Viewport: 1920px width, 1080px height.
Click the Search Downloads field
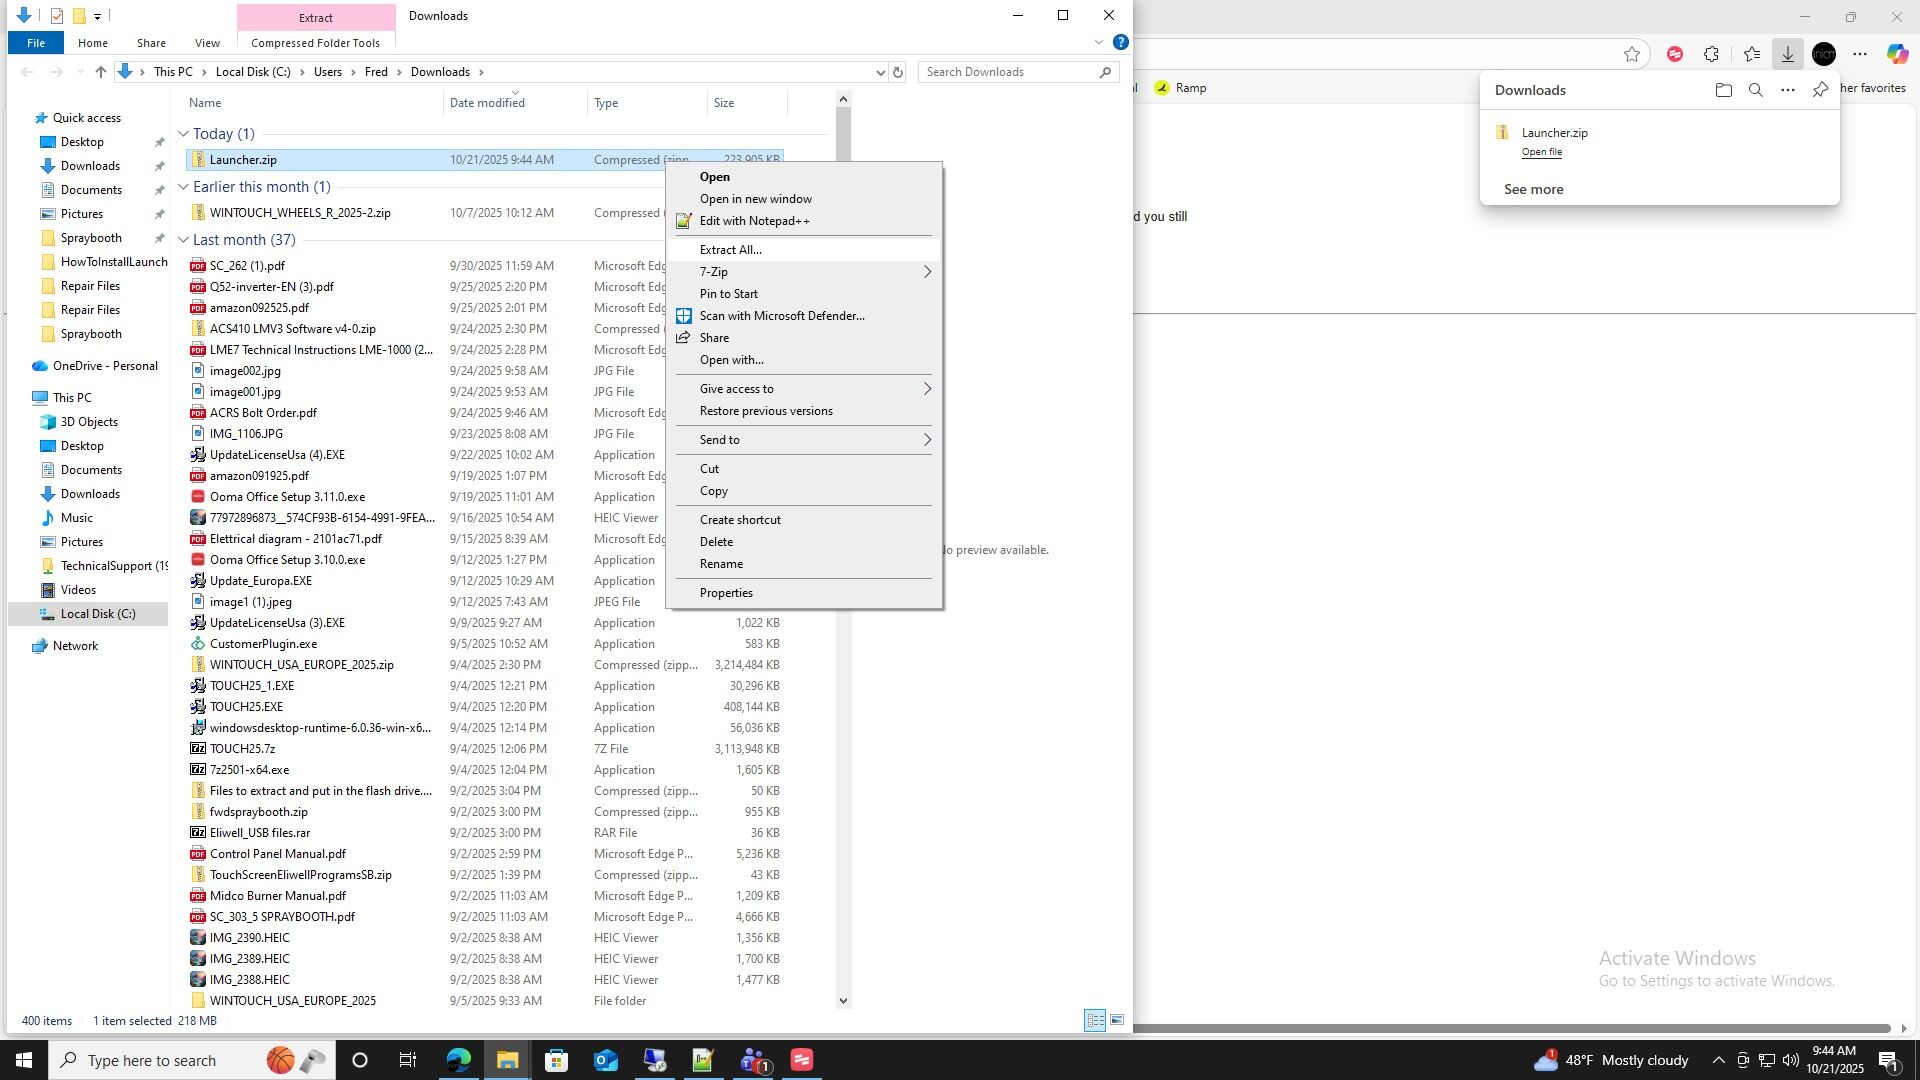point(1008,72)
